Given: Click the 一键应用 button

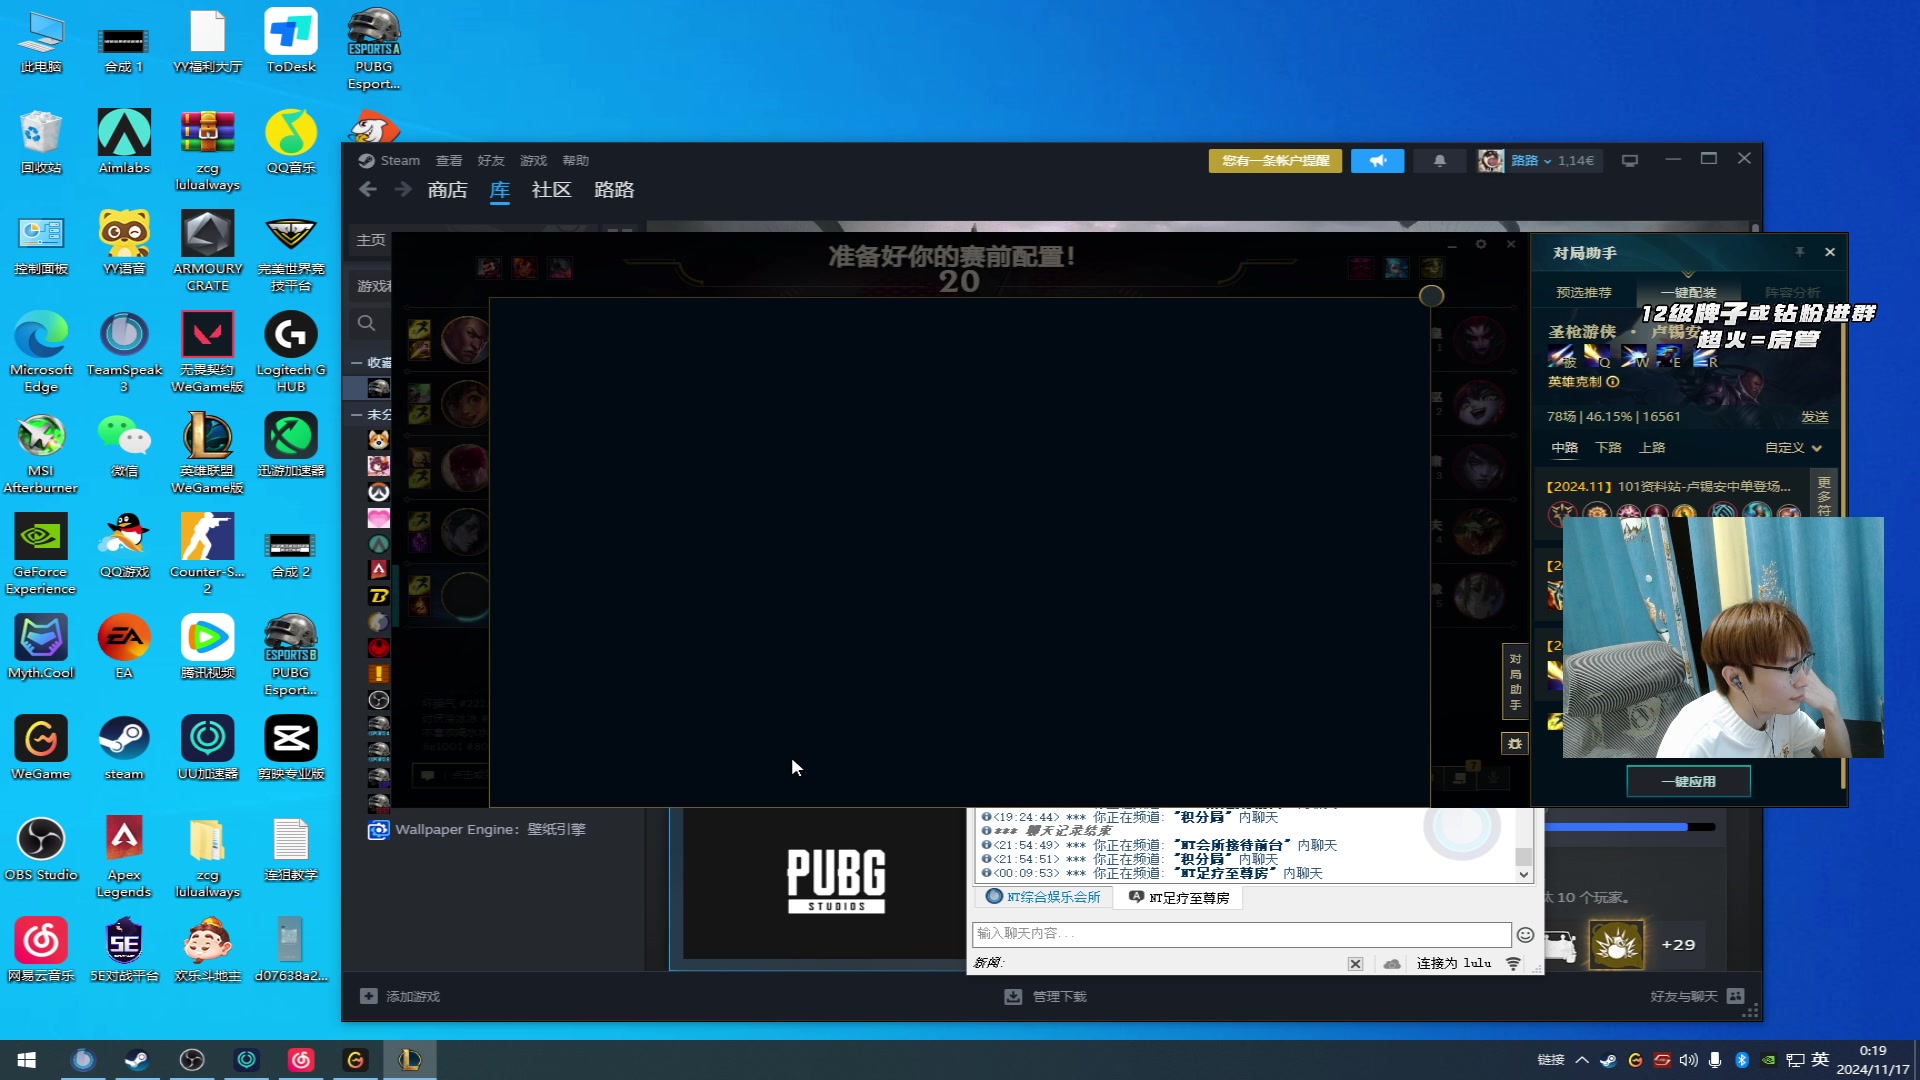Looking at the screenshot, I should click(x=1688, y=782).
